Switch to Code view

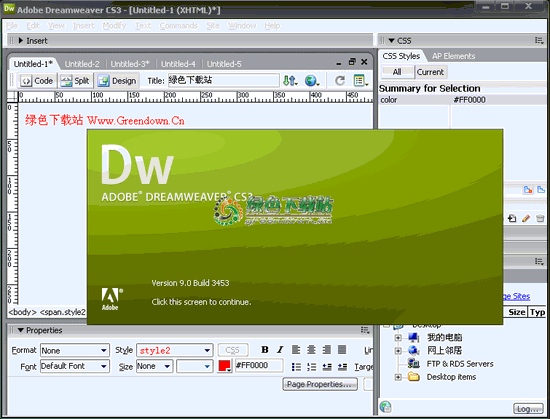(x=38, y=81)
